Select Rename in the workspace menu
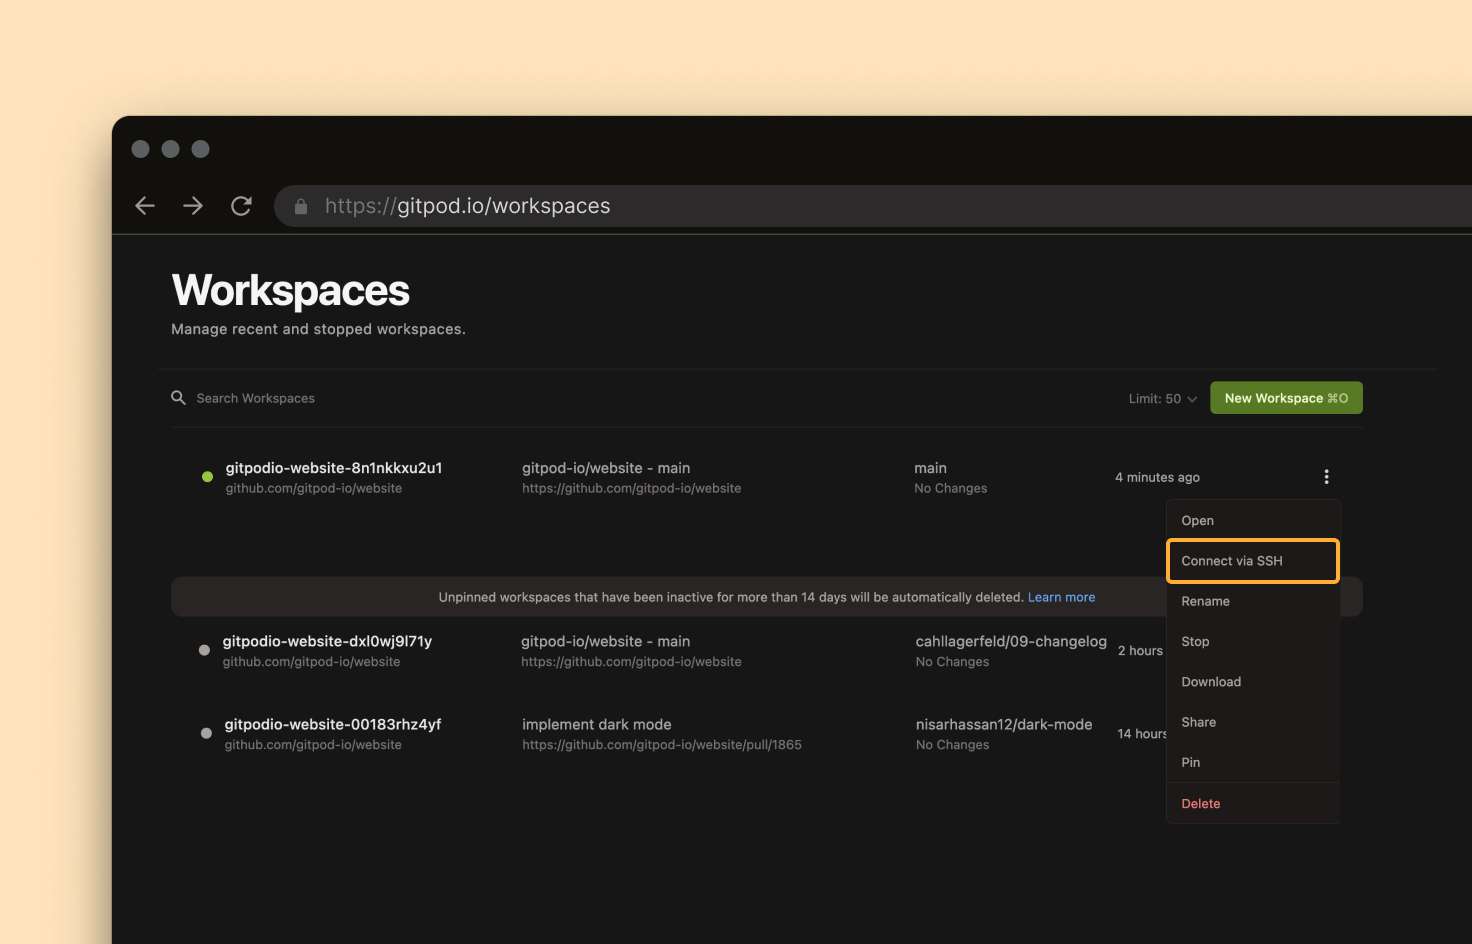Image resolution: width=1472 pixels, height=944 pixels. click(x=1205, y=601)
